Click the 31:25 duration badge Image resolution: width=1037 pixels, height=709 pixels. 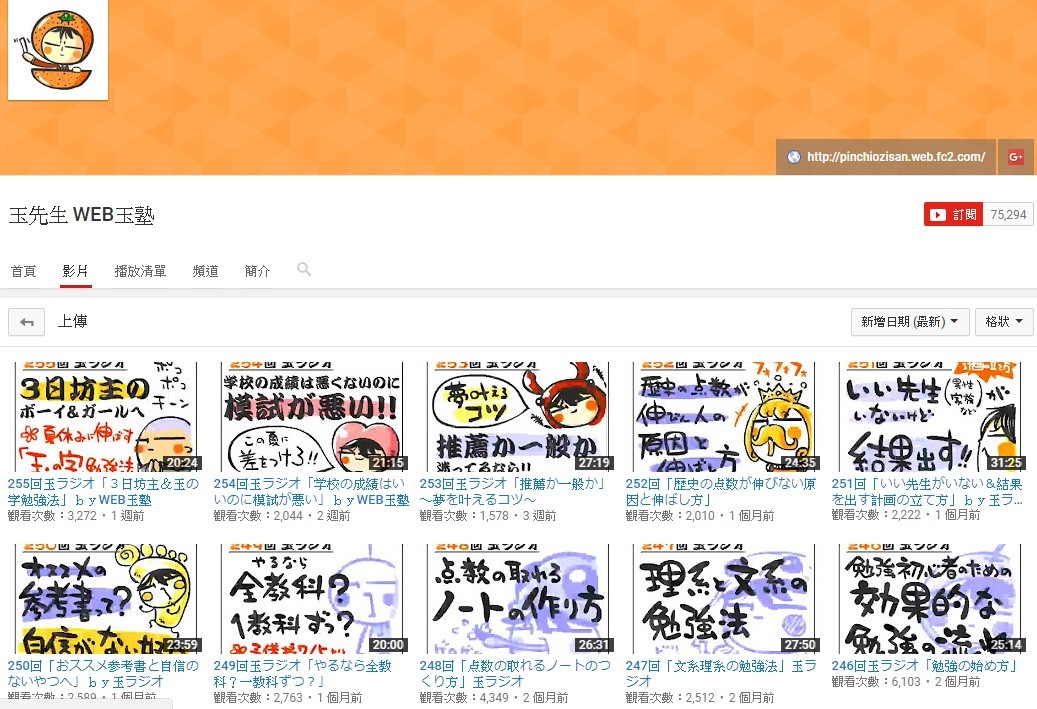click(1006, 463)
